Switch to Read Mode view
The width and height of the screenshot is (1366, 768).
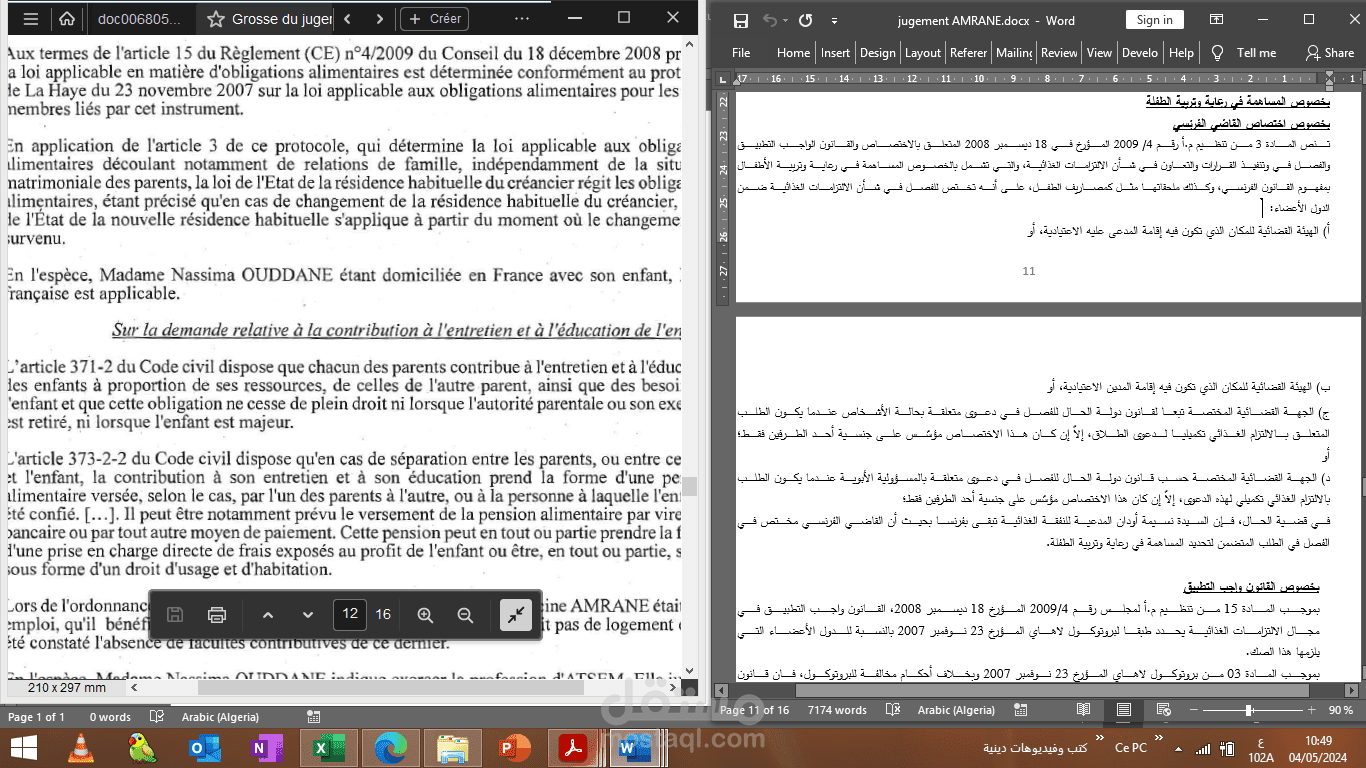pyautogui.click(x=1083, y=710)
